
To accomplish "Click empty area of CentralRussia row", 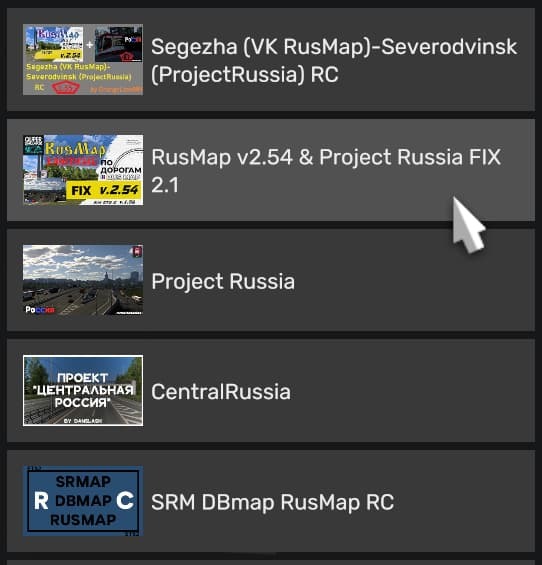I will 414,391.
